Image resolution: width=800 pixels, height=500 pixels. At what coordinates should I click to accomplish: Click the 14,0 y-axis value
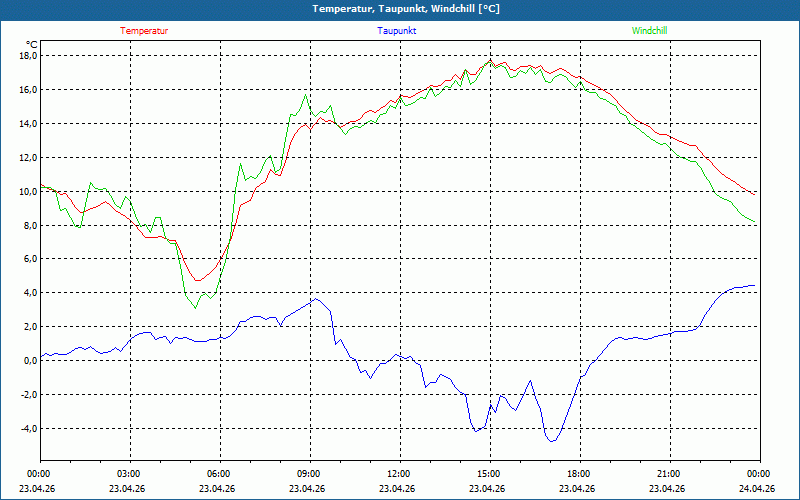pyautogui.click(x=29, y=123)
